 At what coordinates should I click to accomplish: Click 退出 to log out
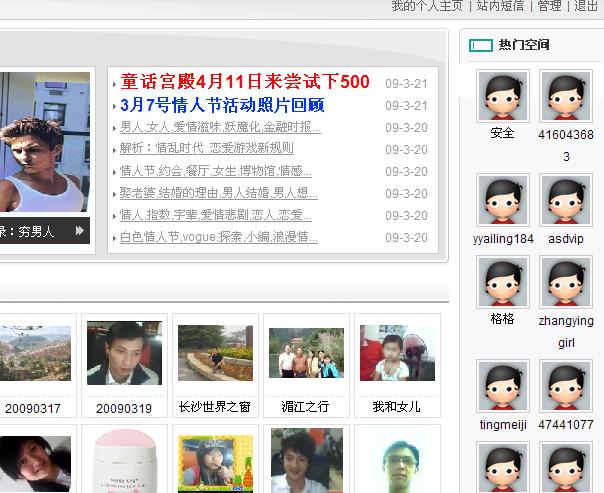point(586,6)
